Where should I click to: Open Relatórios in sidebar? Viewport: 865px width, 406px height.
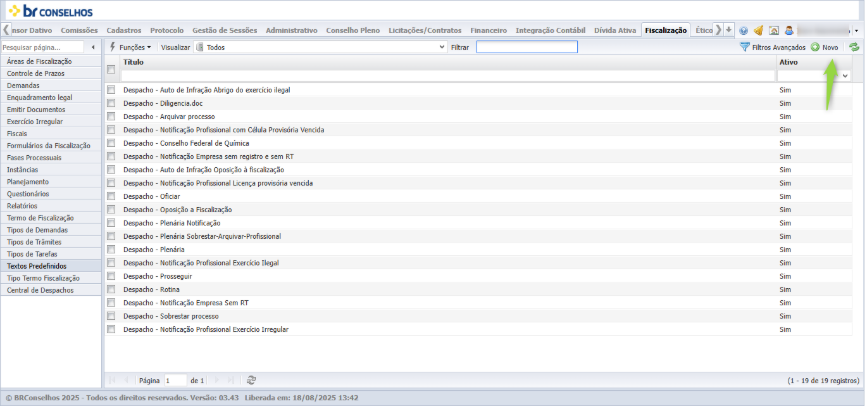click(x=51, y=206)
